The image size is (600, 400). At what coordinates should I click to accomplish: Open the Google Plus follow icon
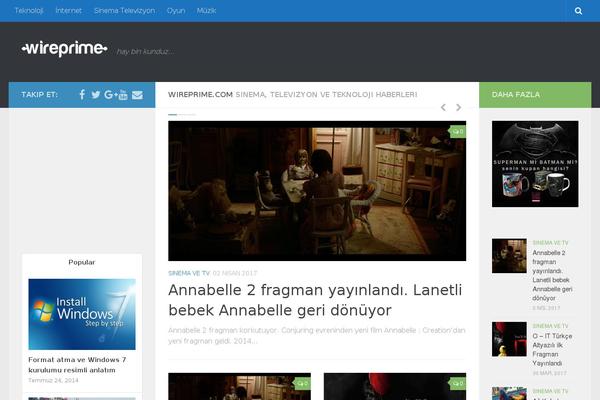tap(110, 95)
